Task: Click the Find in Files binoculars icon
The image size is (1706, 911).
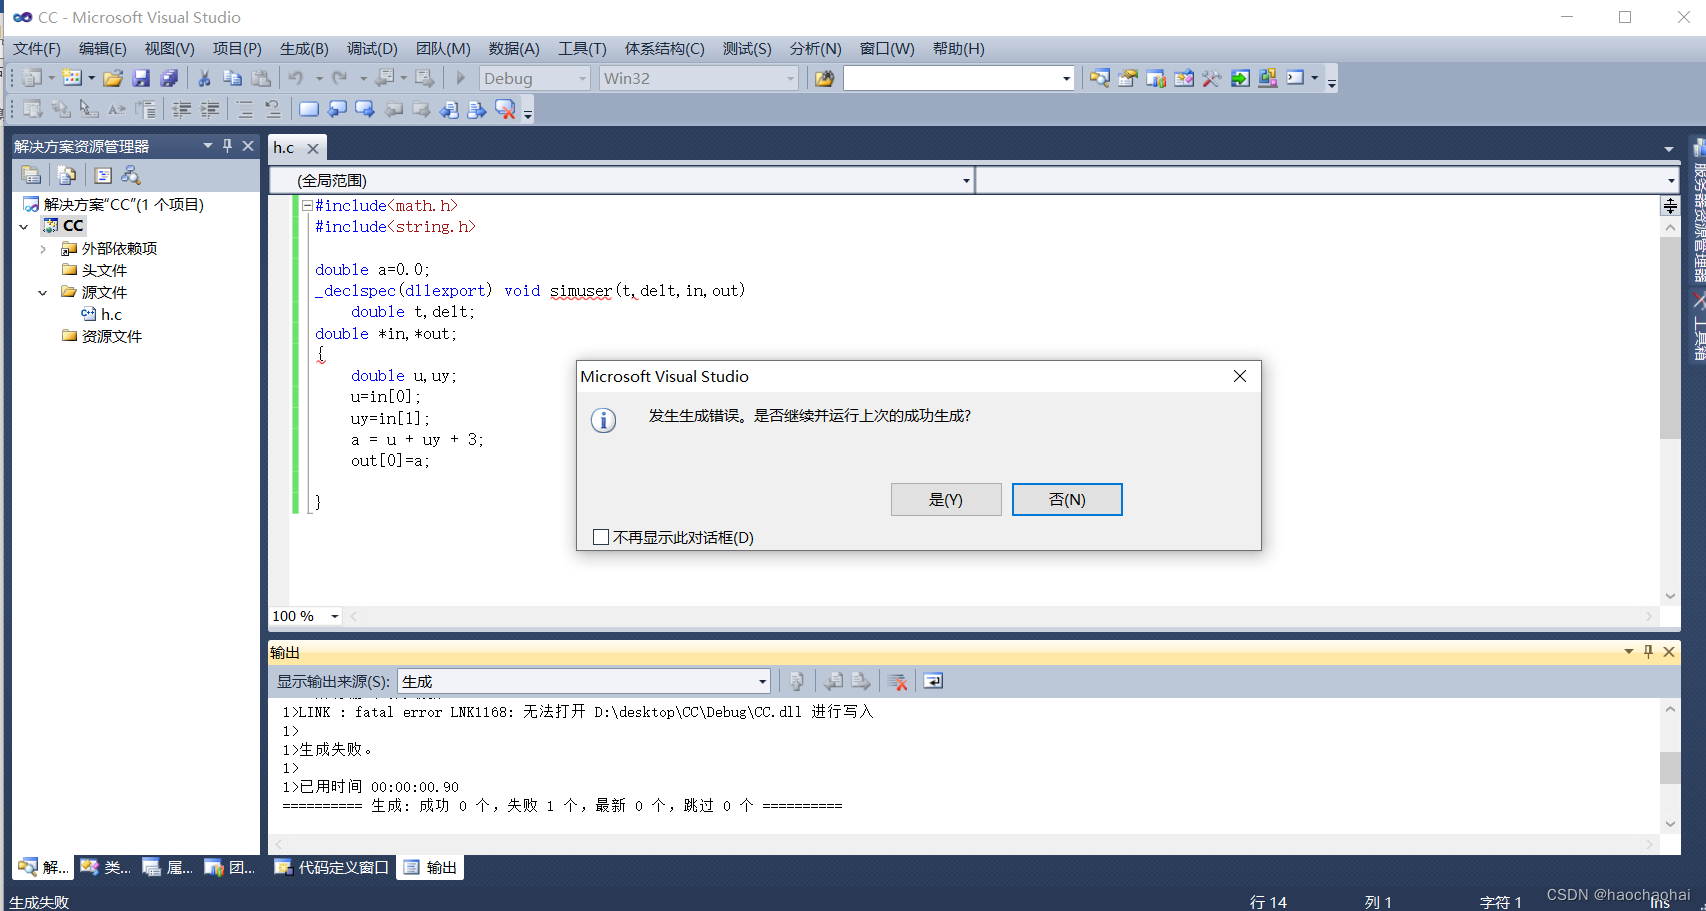Action: pyautogui.click(x=824, y=78)
